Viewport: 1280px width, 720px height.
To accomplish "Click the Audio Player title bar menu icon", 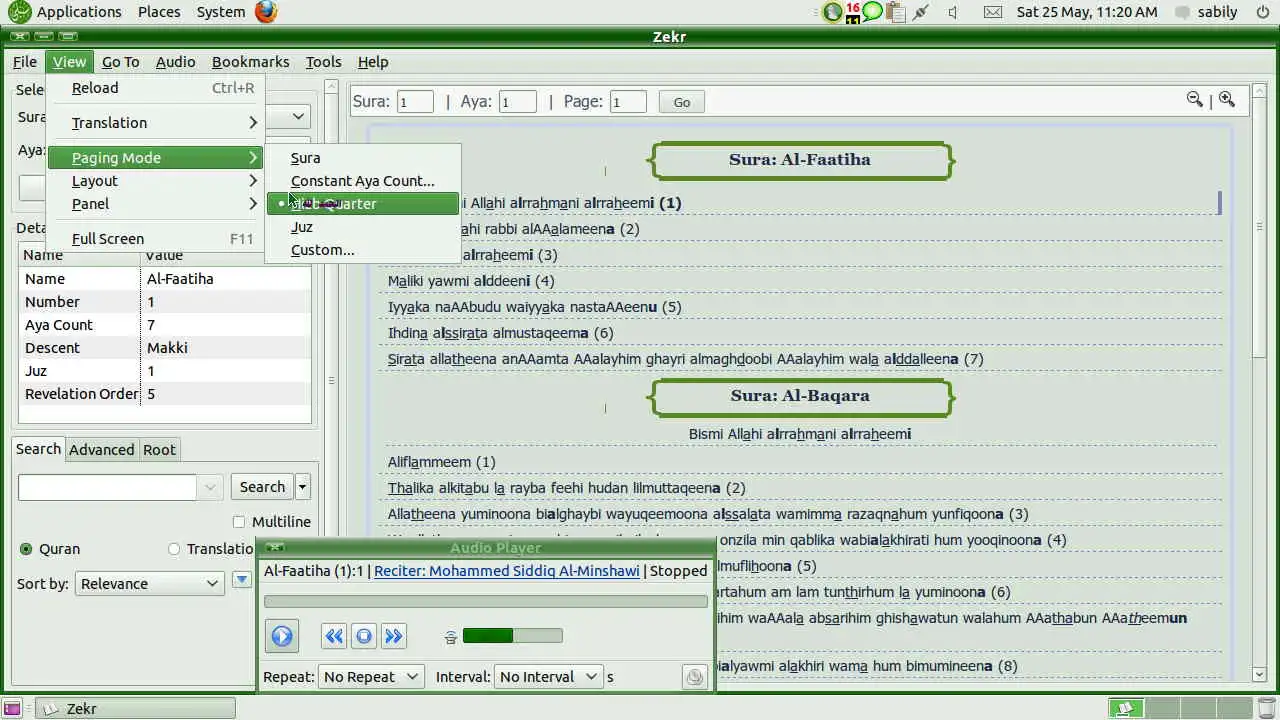I will 275,547.
